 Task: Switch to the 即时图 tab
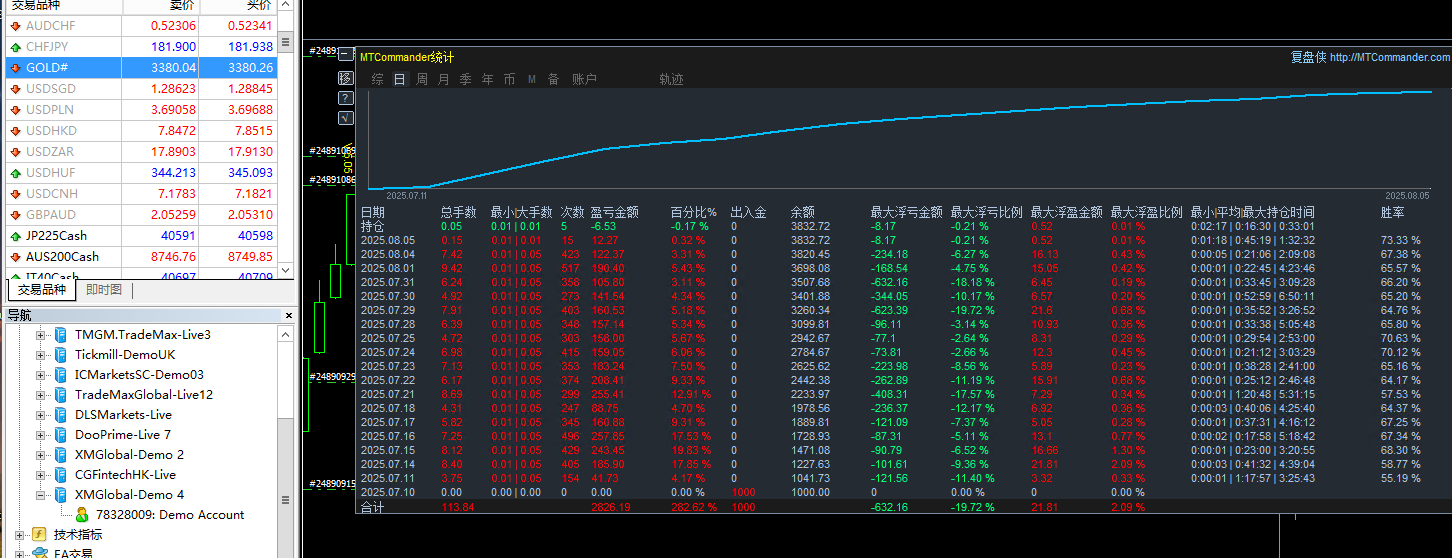tap(104, 290)
